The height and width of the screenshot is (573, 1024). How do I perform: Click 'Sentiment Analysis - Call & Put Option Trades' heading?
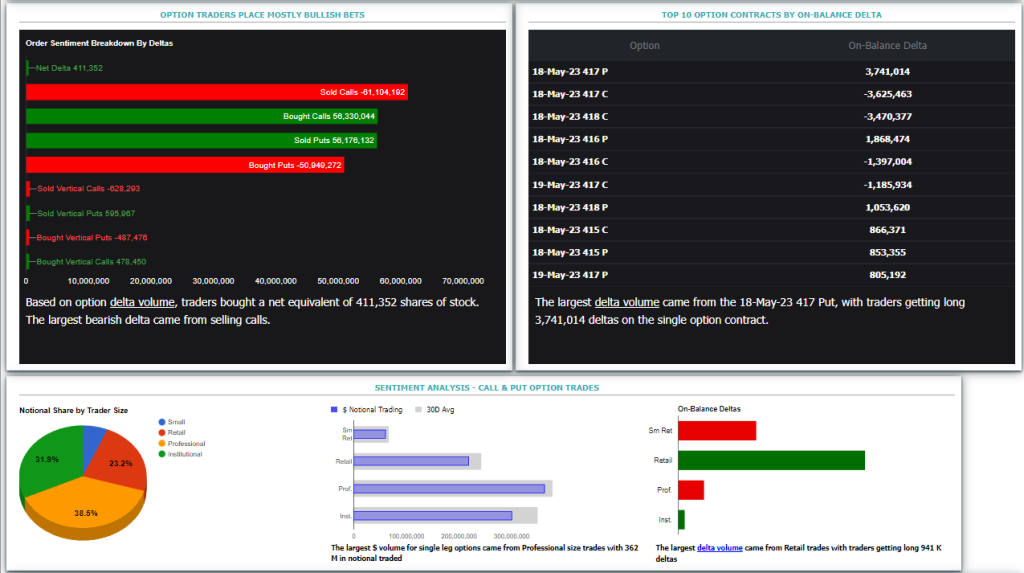pos(487,387)
